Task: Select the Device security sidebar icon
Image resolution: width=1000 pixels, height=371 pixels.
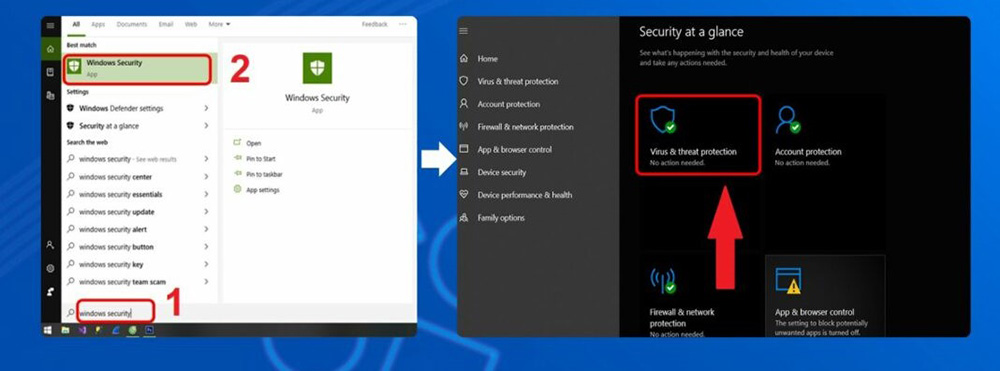Action: tap(464, 172)
